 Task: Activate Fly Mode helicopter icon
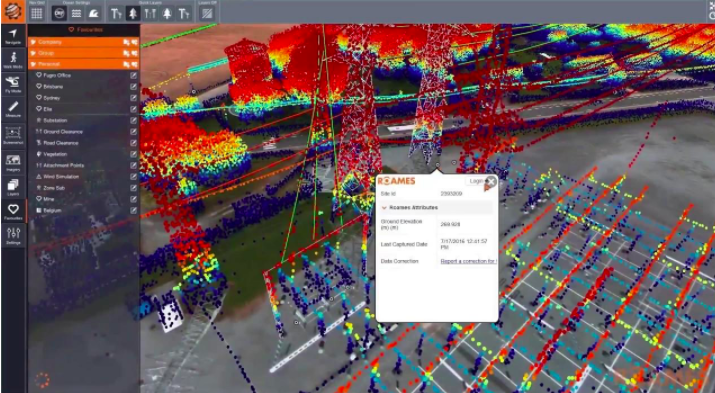[x=13, y=84]
